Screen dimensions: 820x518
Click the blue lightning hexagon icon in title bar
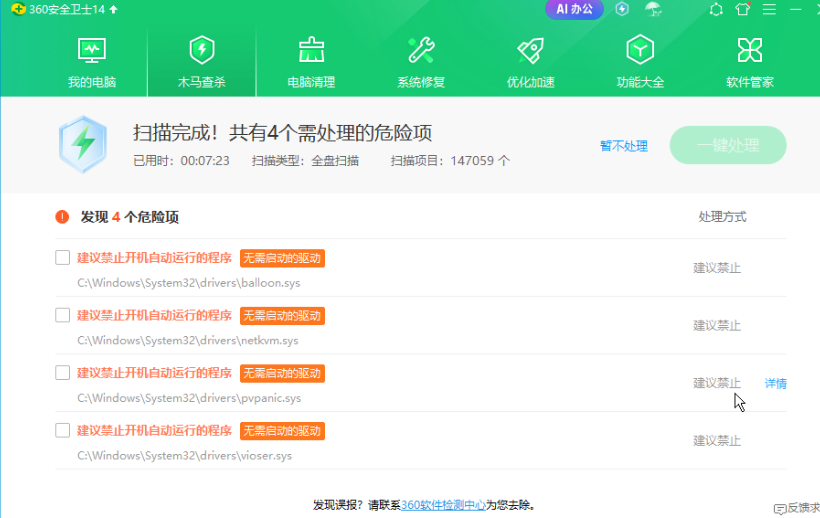click(622, 9)
